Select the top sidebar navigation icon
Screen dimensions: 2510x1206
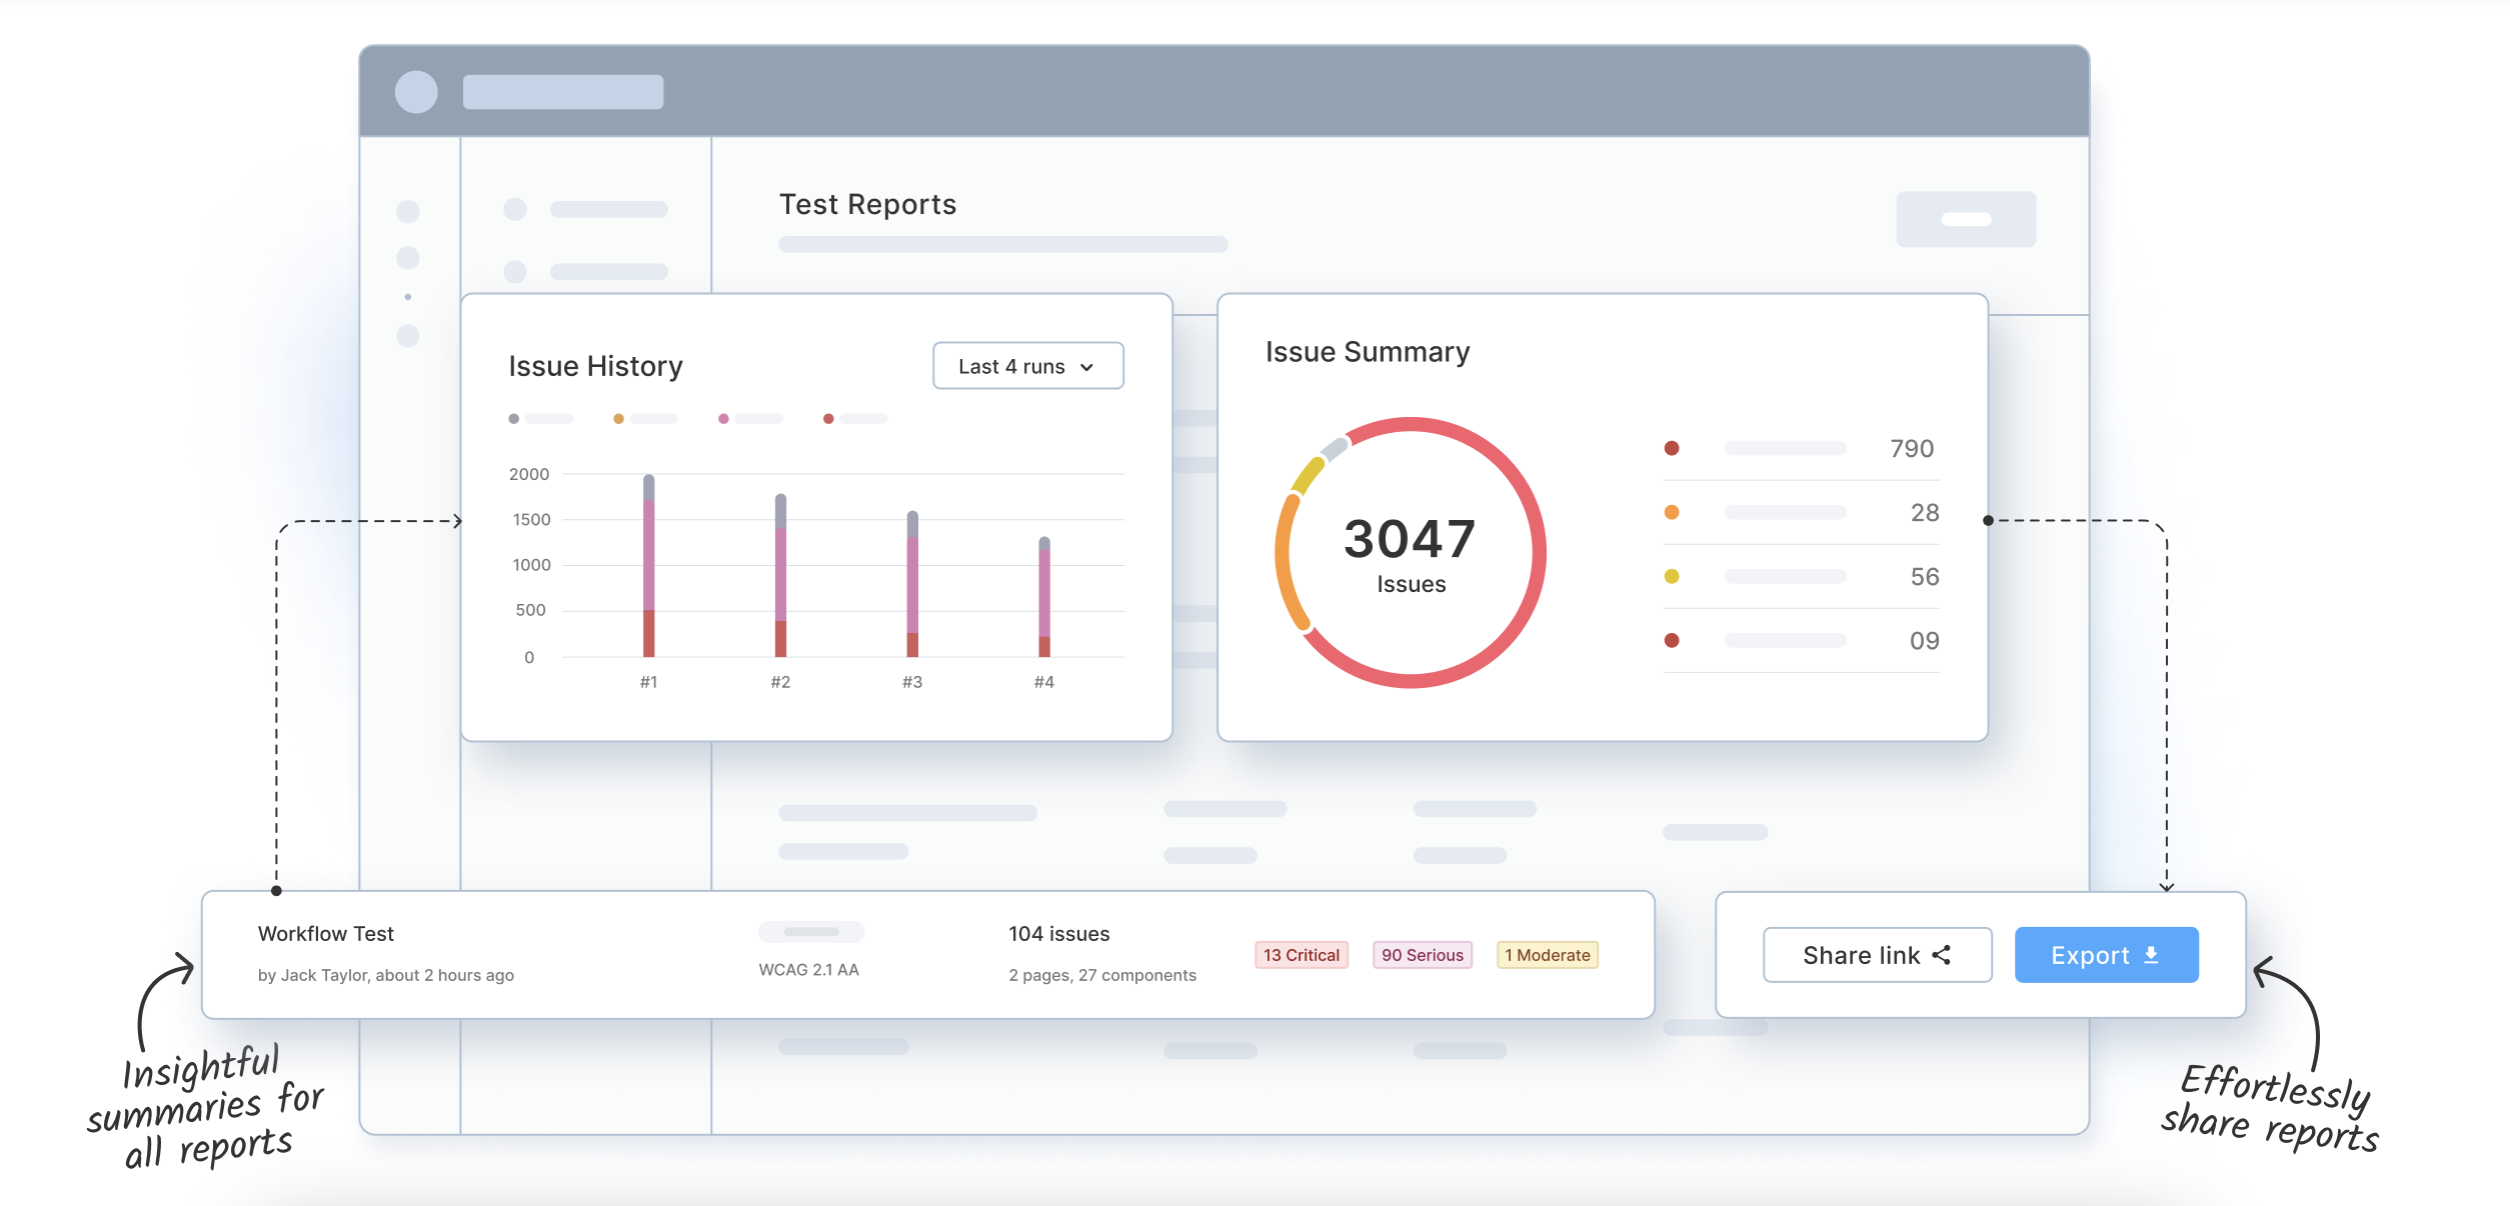[409, 210]
